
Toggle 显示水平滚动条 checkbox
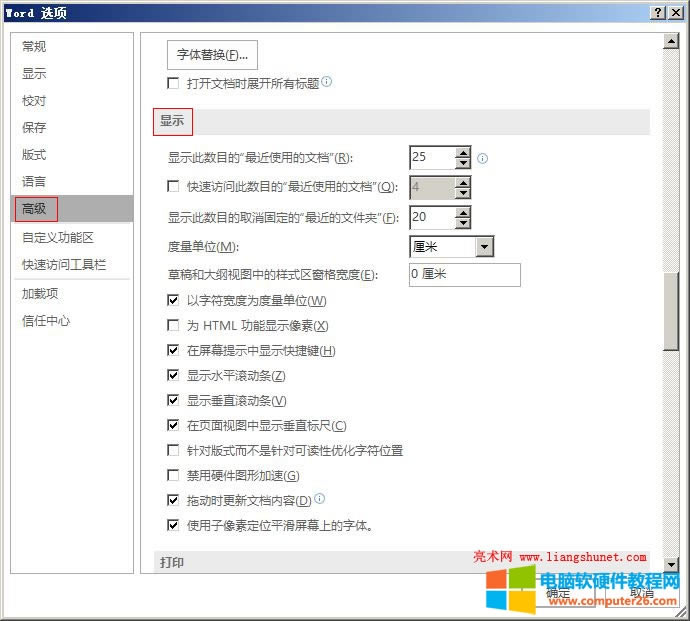[x=173, y=376]
